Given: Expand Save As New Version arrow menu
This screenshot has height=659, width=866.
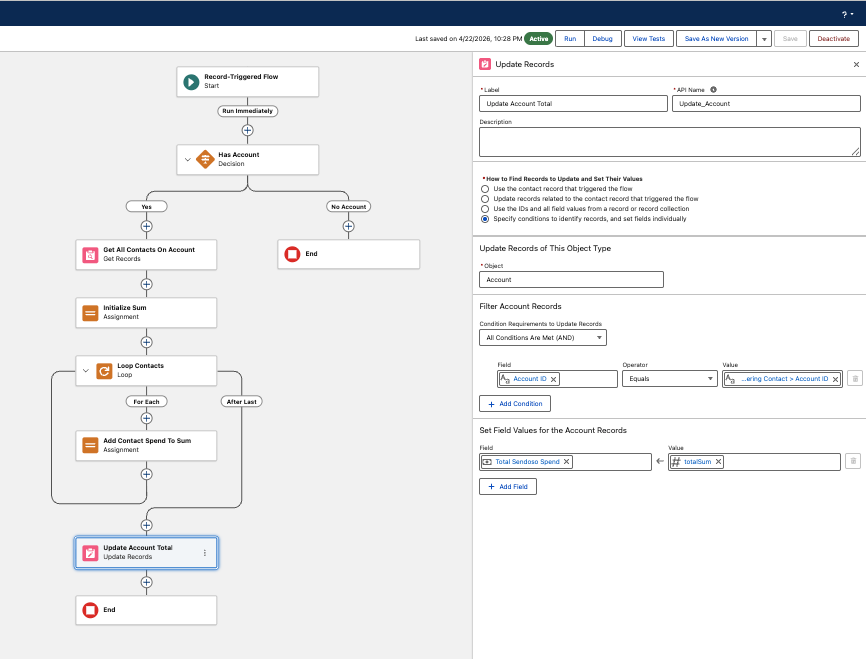Looking at the screenshot, I should 764,39.
